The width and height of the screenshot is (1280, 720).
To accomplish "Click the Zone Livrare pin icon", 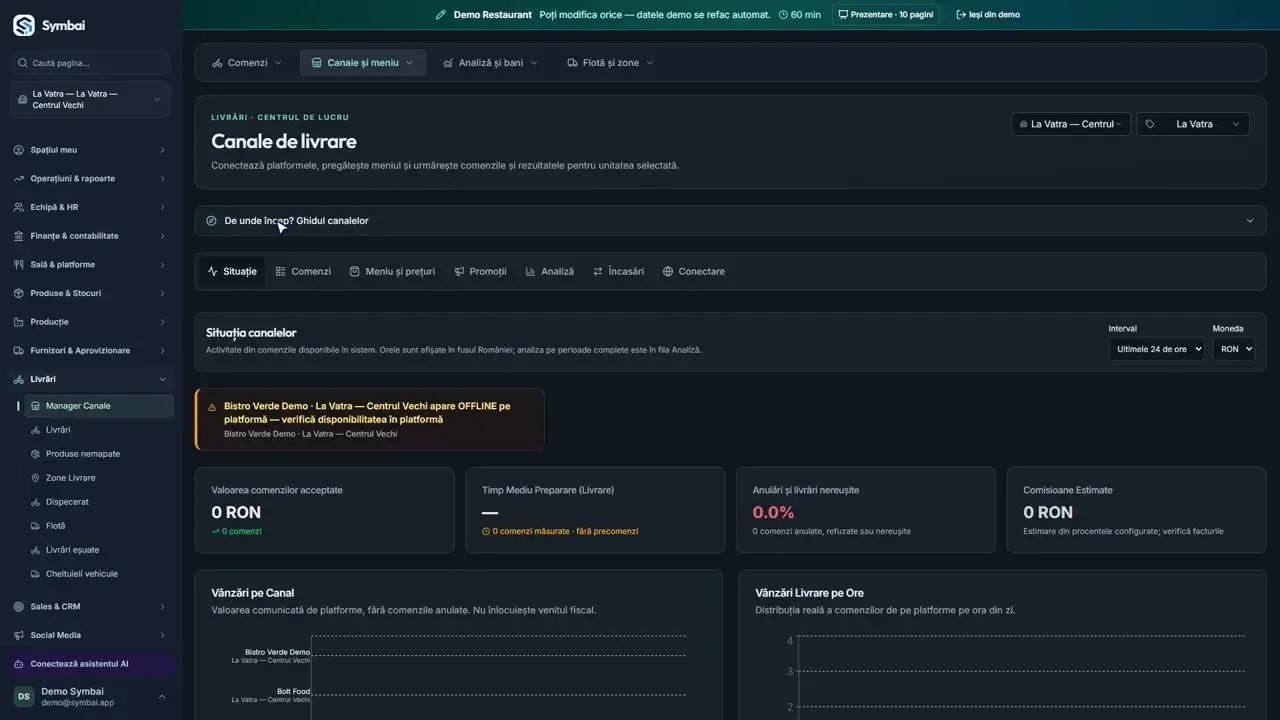I will pyautogui.click(x=36, y=478).
